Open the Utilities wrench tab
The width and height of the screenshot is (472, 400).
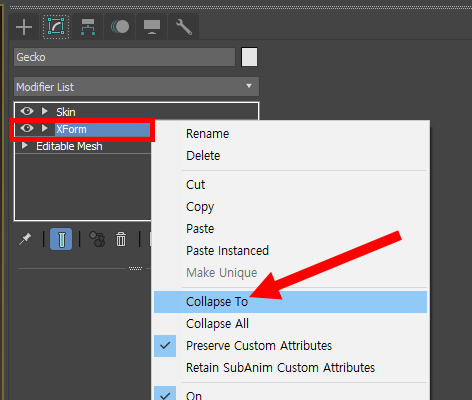click(184, 27)
